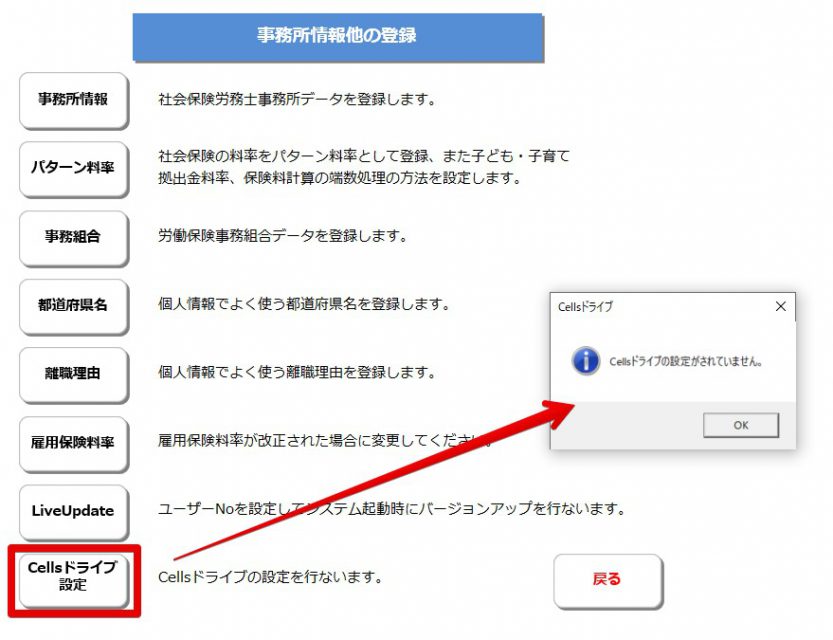Click the 労働保険事務組合データを登録します description
Screen dimensions: 833x640
283,236
